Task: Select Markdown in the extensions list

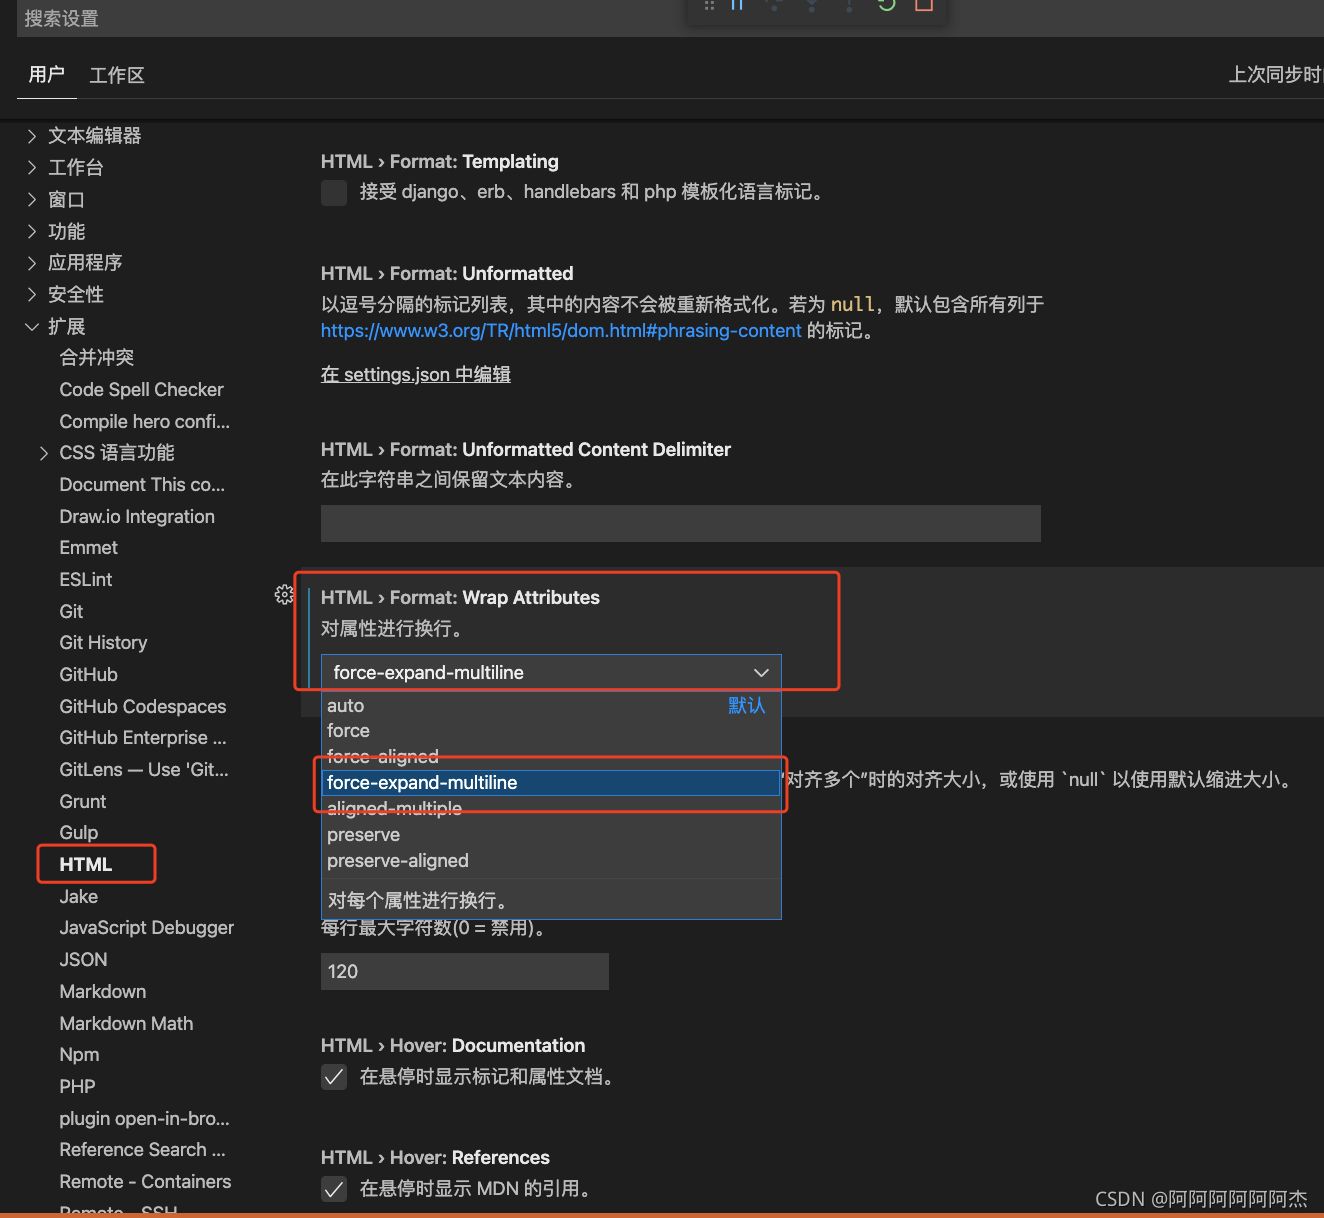Action: 103,992
